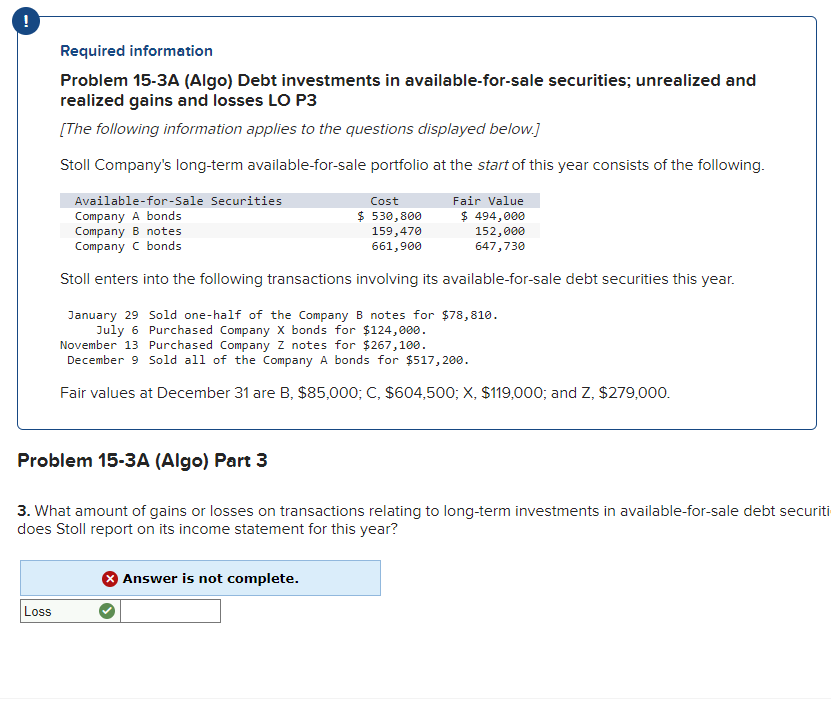Click the 661,900 cost value
This screenshot has width=831, height=704.
[396, 246]
